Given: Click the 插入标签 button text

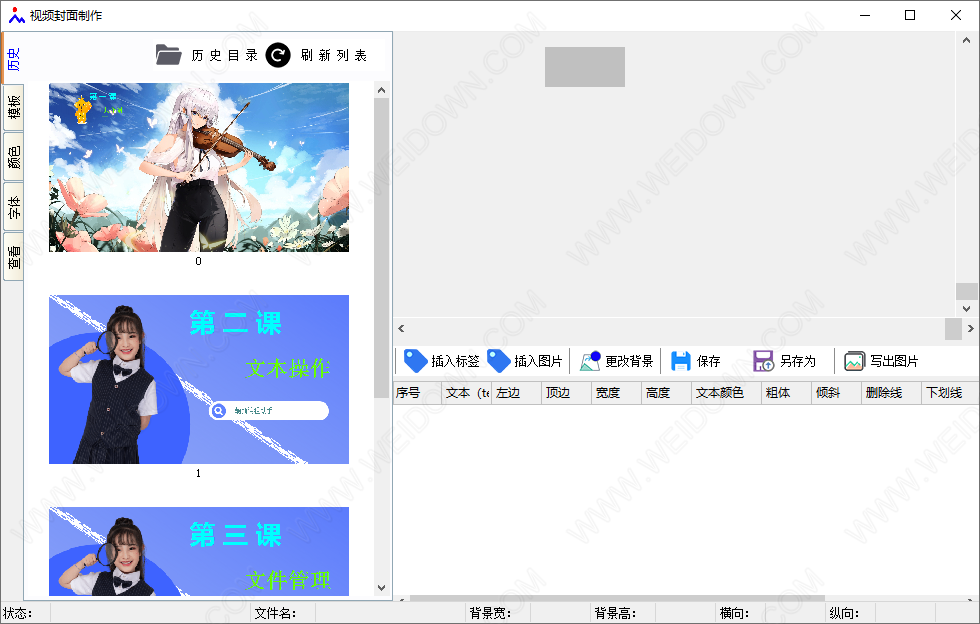Looking at the screenshot, I should click(455, 361).
